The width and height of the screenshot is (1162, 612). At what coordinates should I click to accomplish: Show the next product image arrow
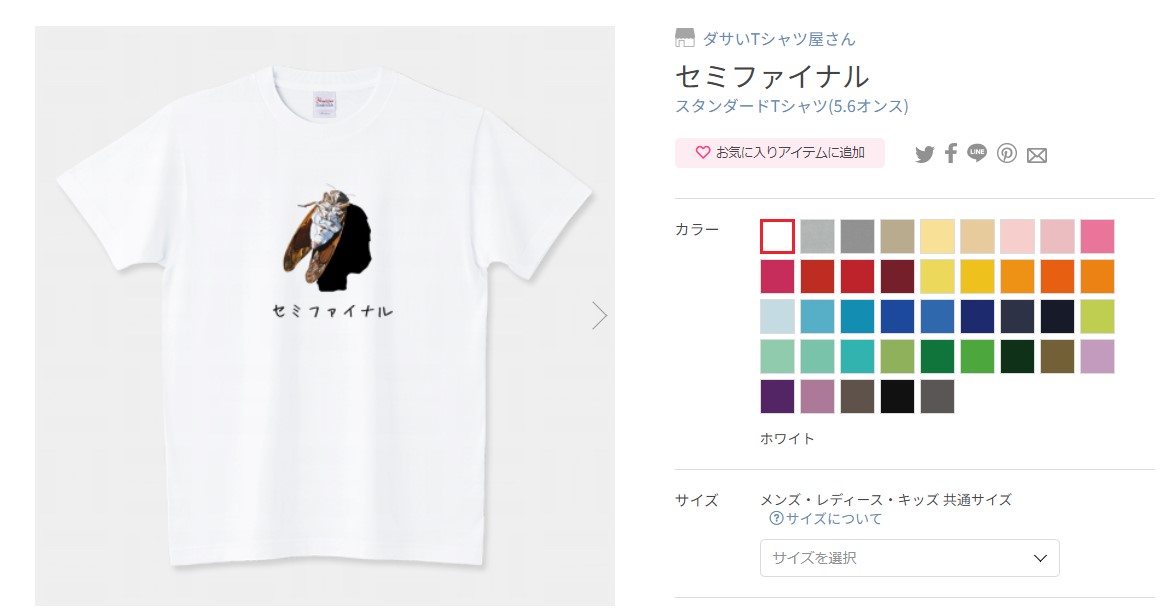point(600,315)
